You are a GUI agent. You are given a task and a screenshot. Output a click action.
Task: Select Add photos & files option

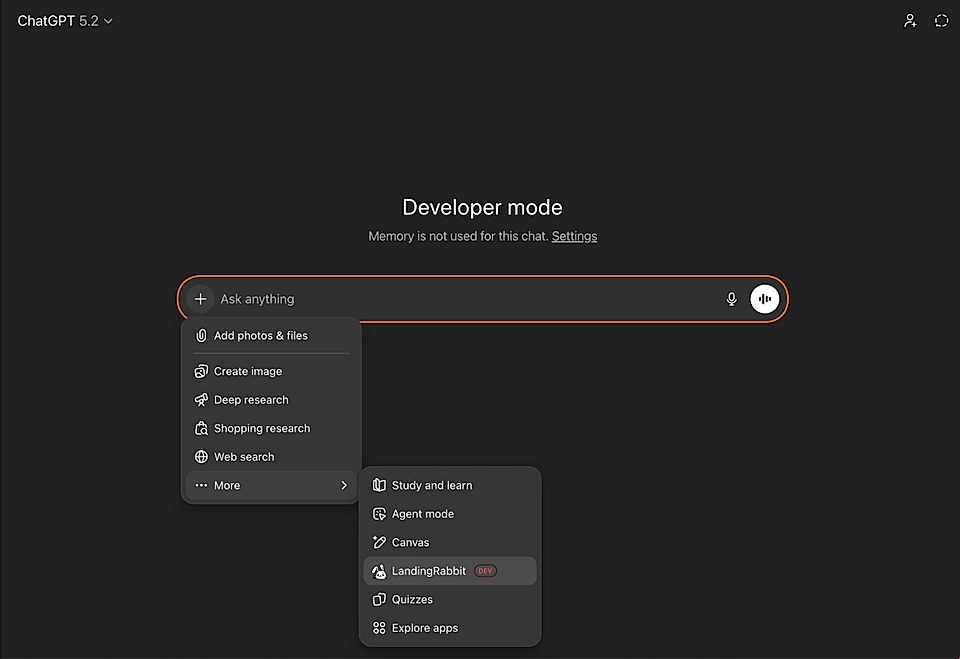point(260,336)
